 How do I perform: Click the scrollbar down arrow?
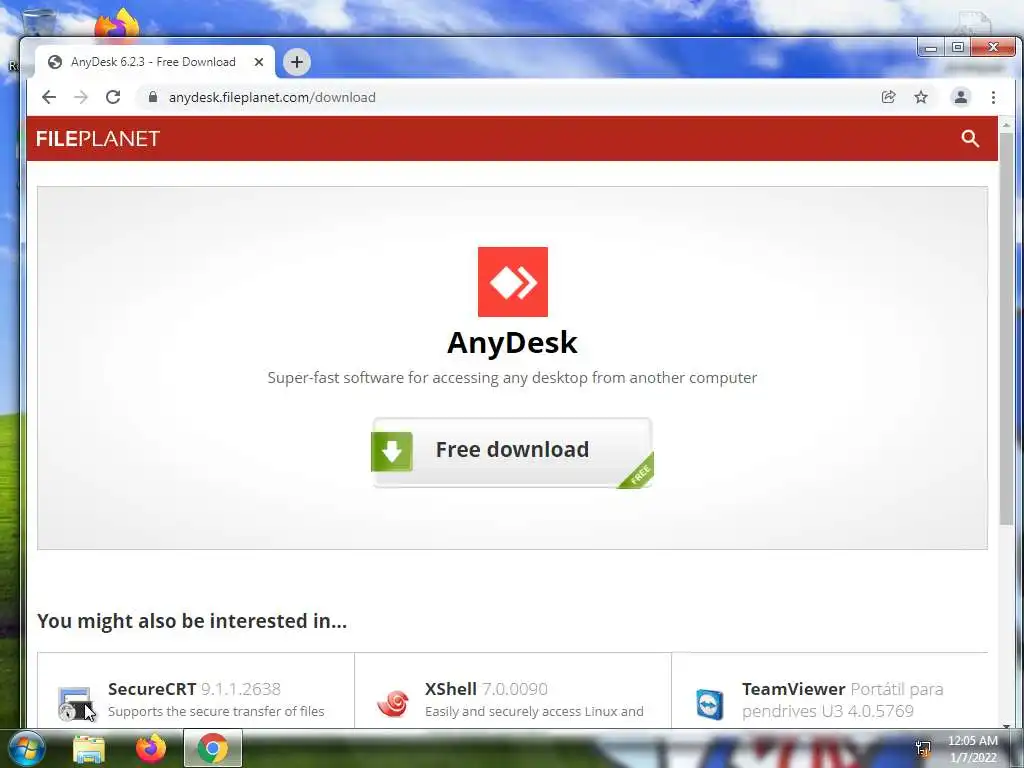1006,724
